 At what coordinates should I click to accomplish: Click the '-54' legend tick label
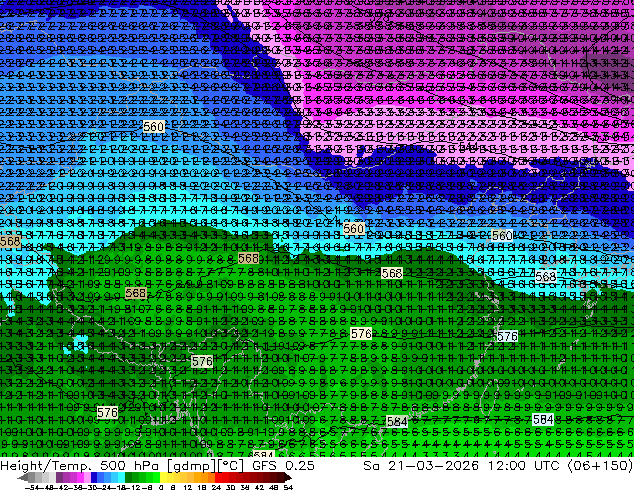tap(32, 487)
